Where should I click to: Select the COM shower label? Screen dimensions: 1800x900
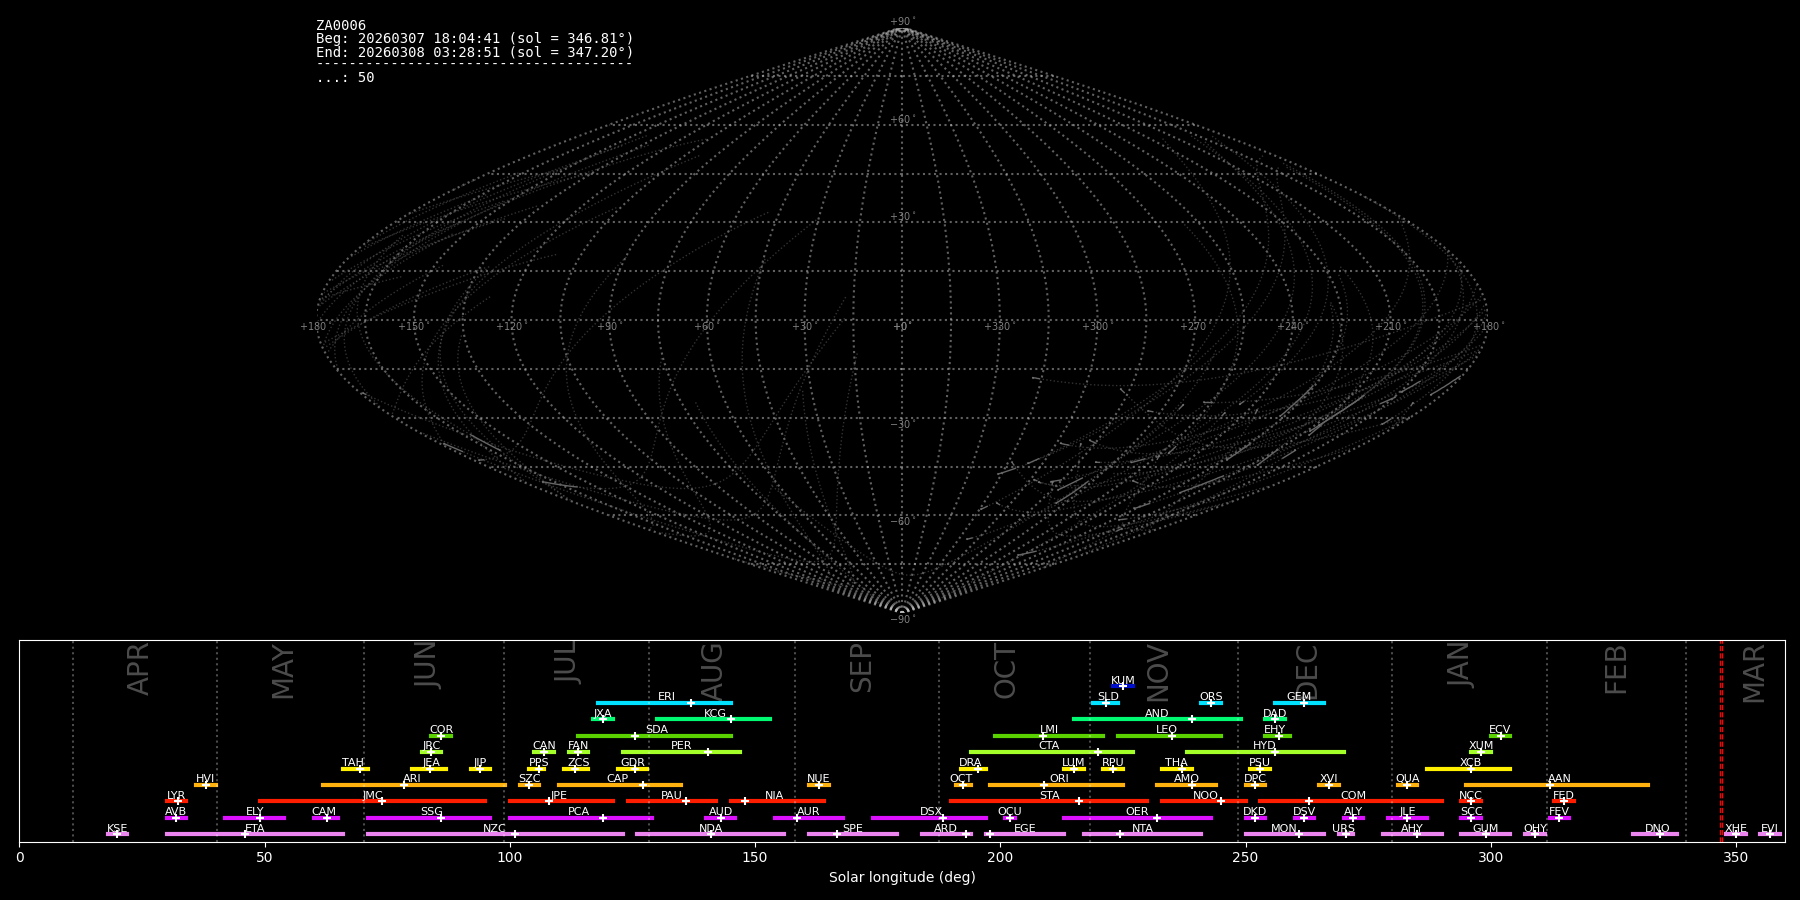point(1353,796)
